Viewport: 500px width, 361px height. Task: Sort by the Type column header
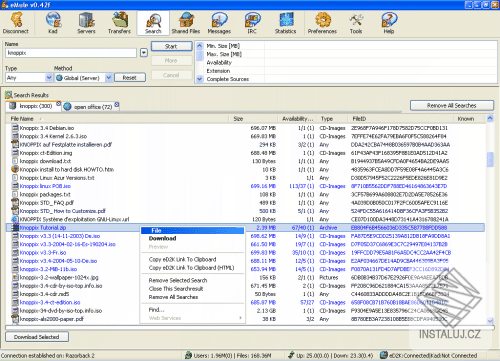coord(333,119)
